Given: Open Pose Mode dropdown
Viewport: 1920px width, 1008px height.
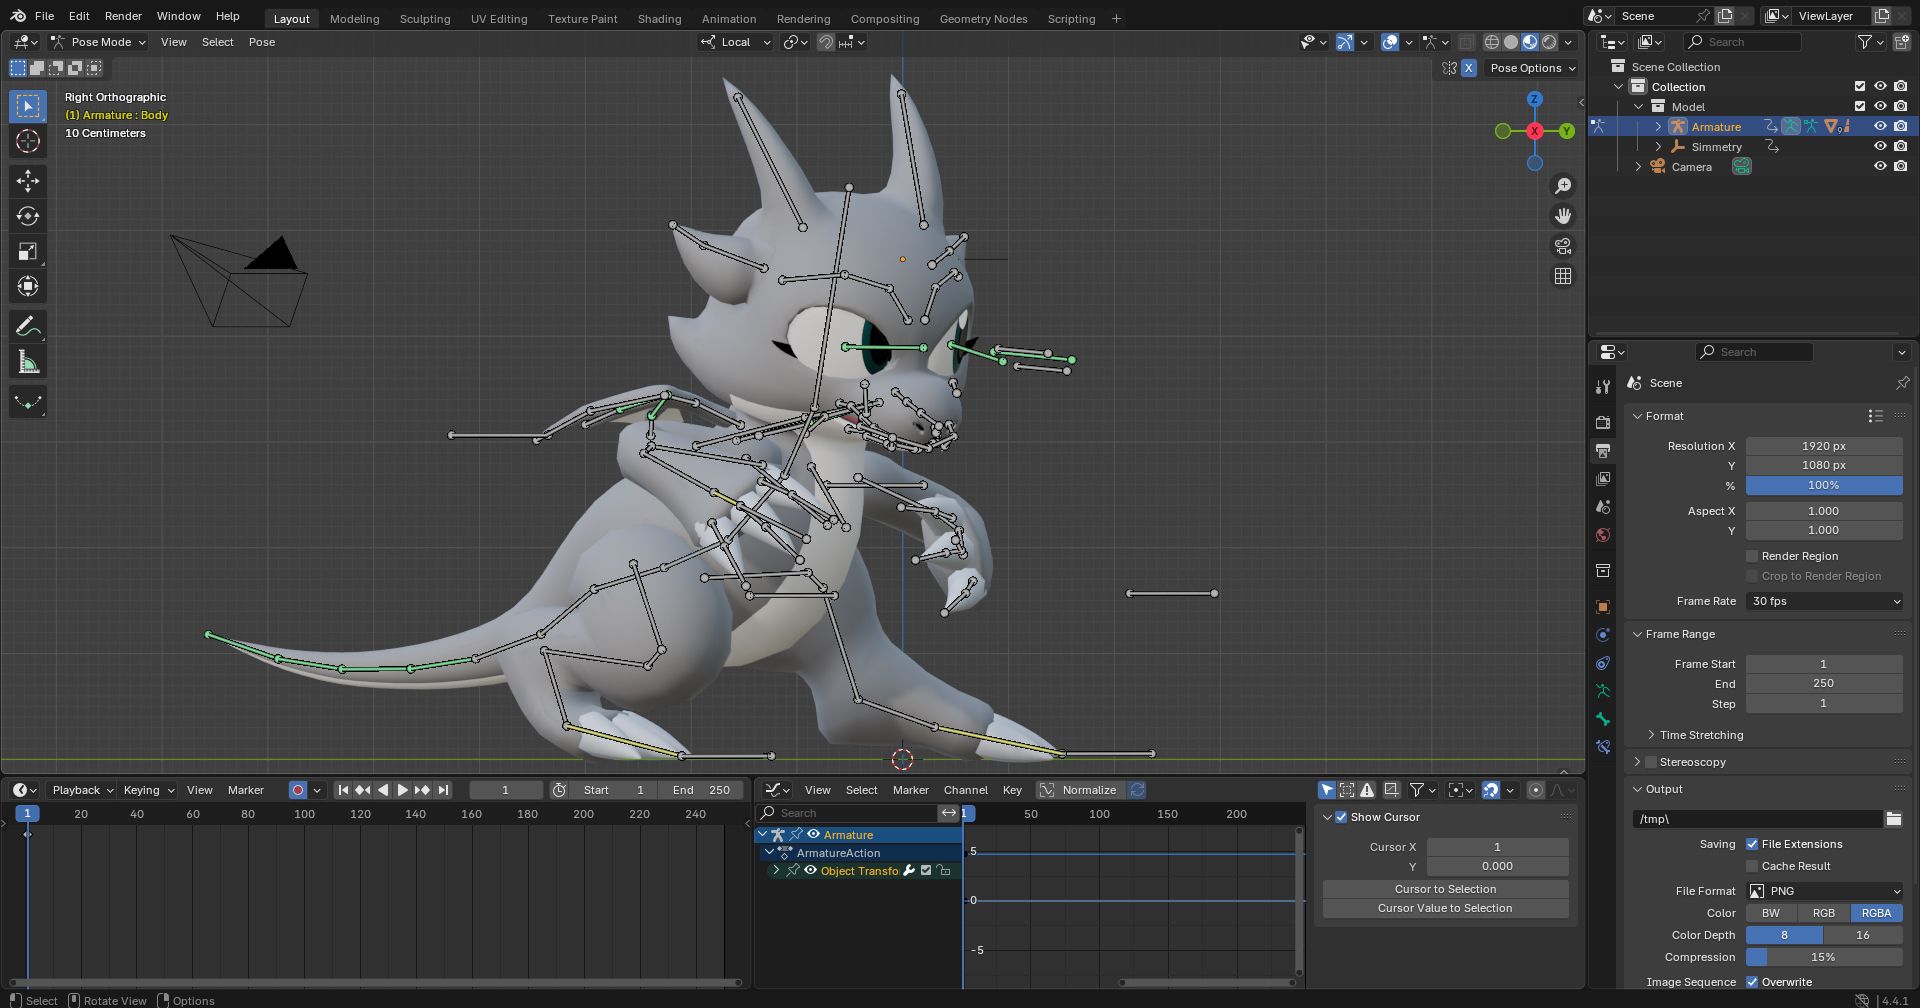Looking at the screenshot, I should [x=98, y=42].
